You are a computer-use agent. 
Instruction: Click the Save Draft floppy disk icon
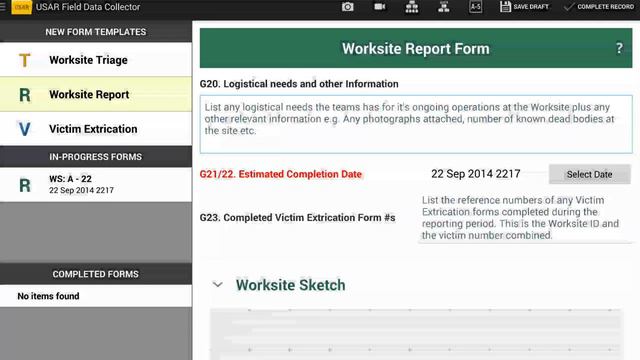click(x=505, y=7)
